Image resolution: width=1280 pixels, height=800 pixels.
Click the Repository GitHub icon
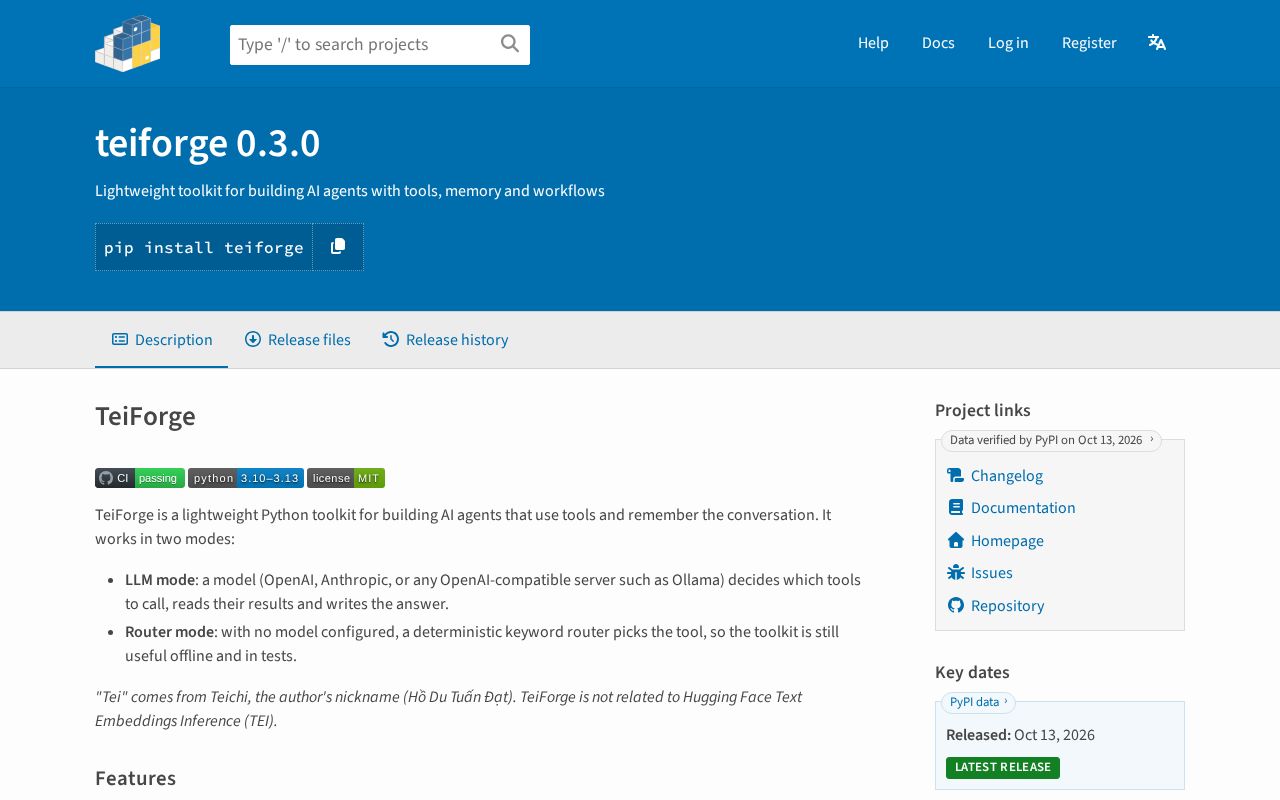click(956, 606)
